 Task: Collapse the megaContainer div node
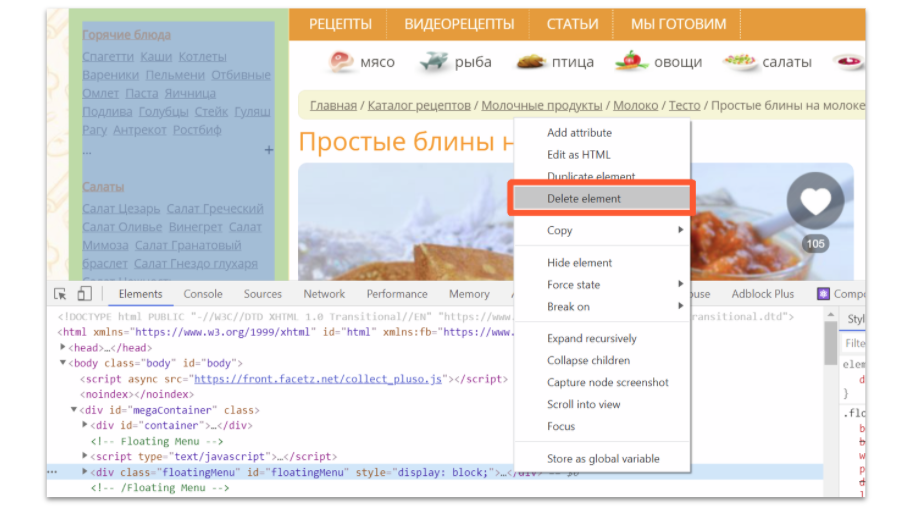click(x=74, y=410)
